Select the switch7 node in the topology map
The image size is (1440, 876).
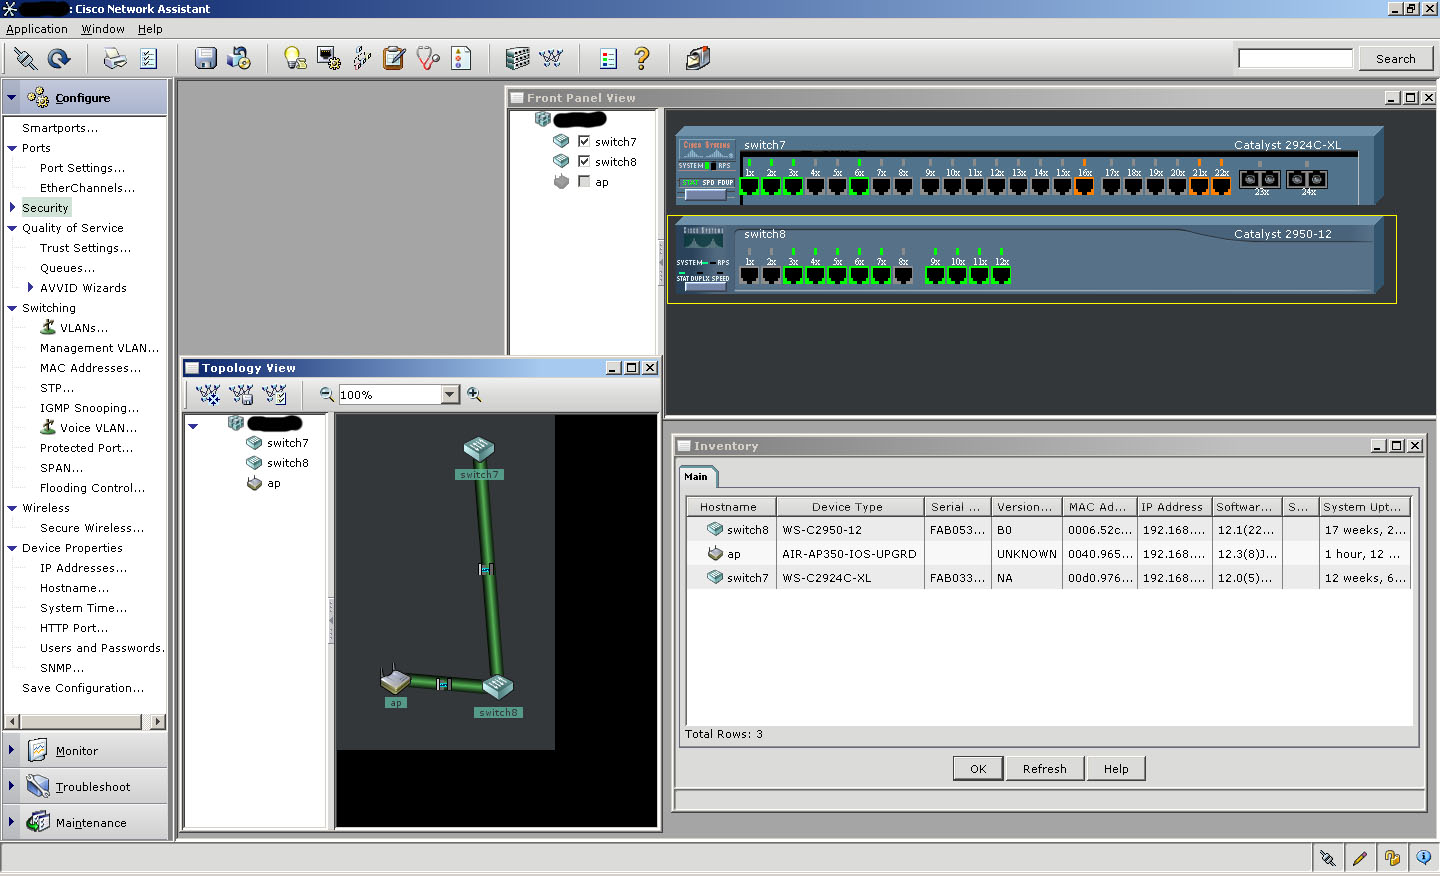tap(479, 449)
